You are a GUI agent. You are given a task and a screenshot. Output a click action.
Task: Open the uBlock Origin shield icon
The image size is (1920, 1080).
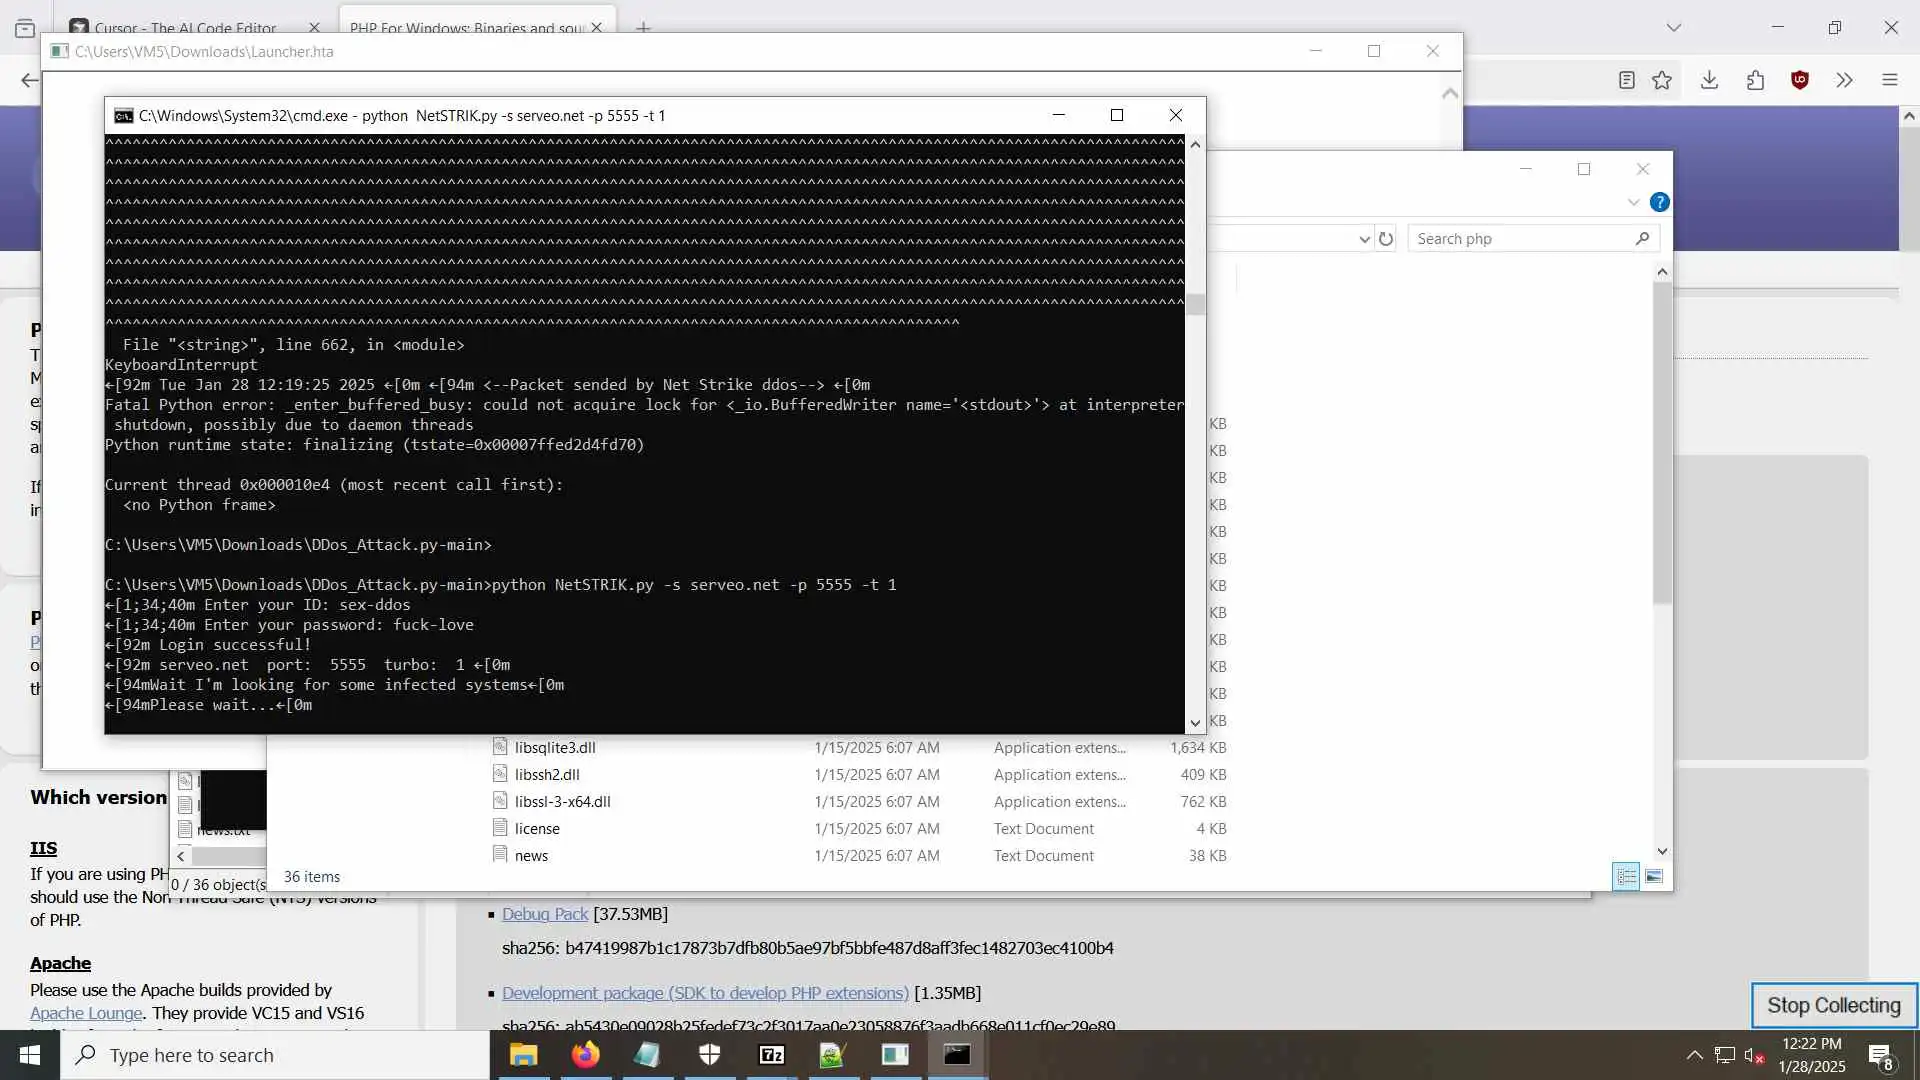(x=1800, y=80)
